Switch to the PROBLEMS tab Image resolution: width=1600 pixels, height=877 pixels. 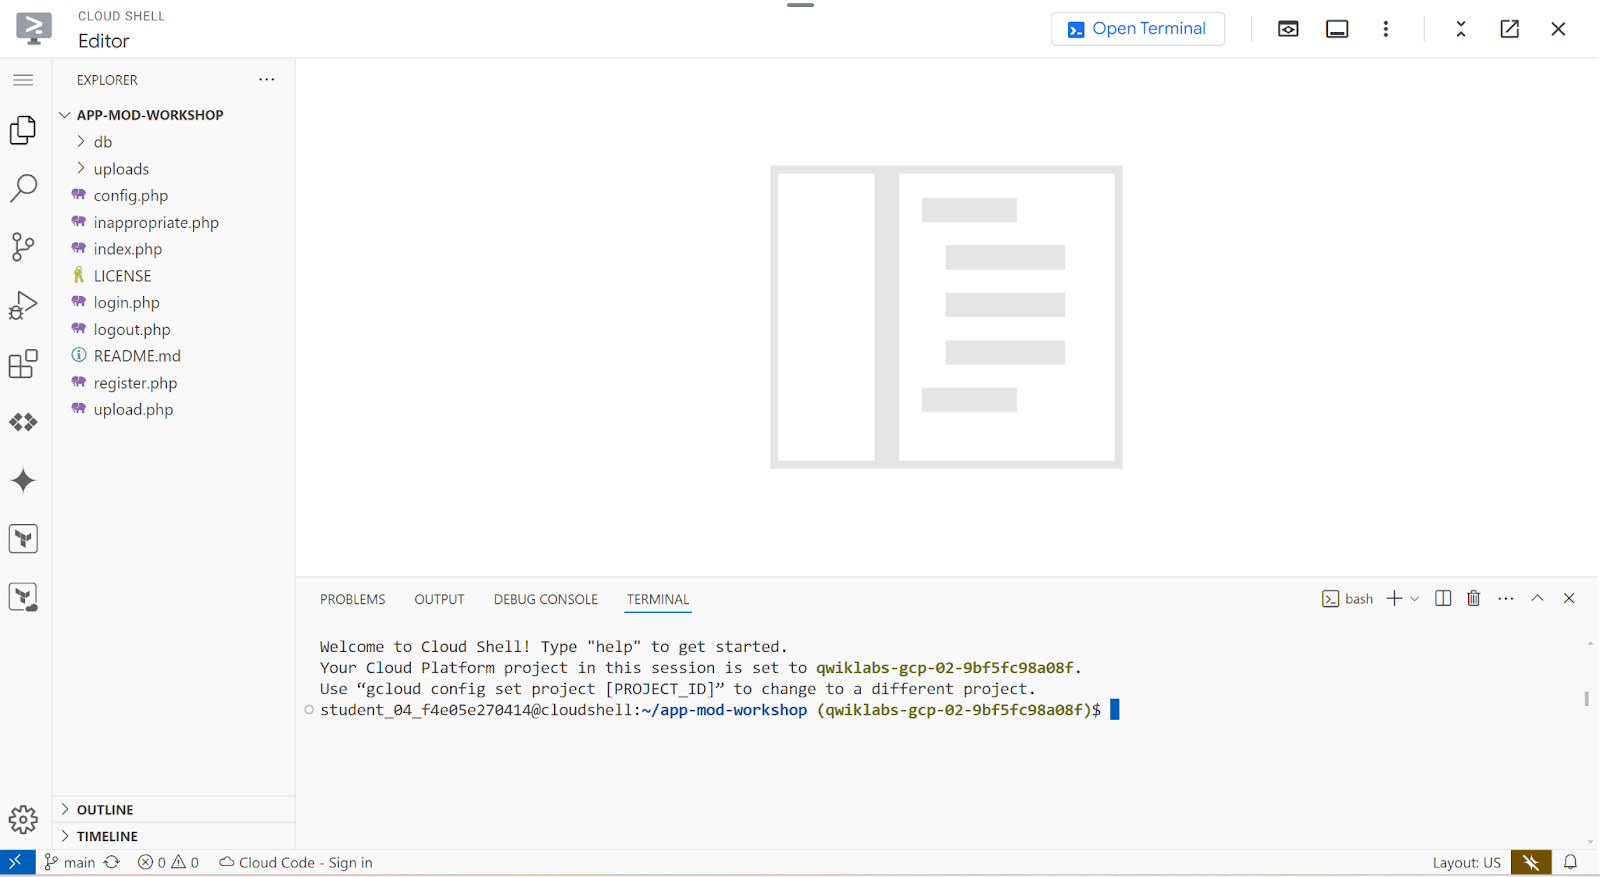352,599
